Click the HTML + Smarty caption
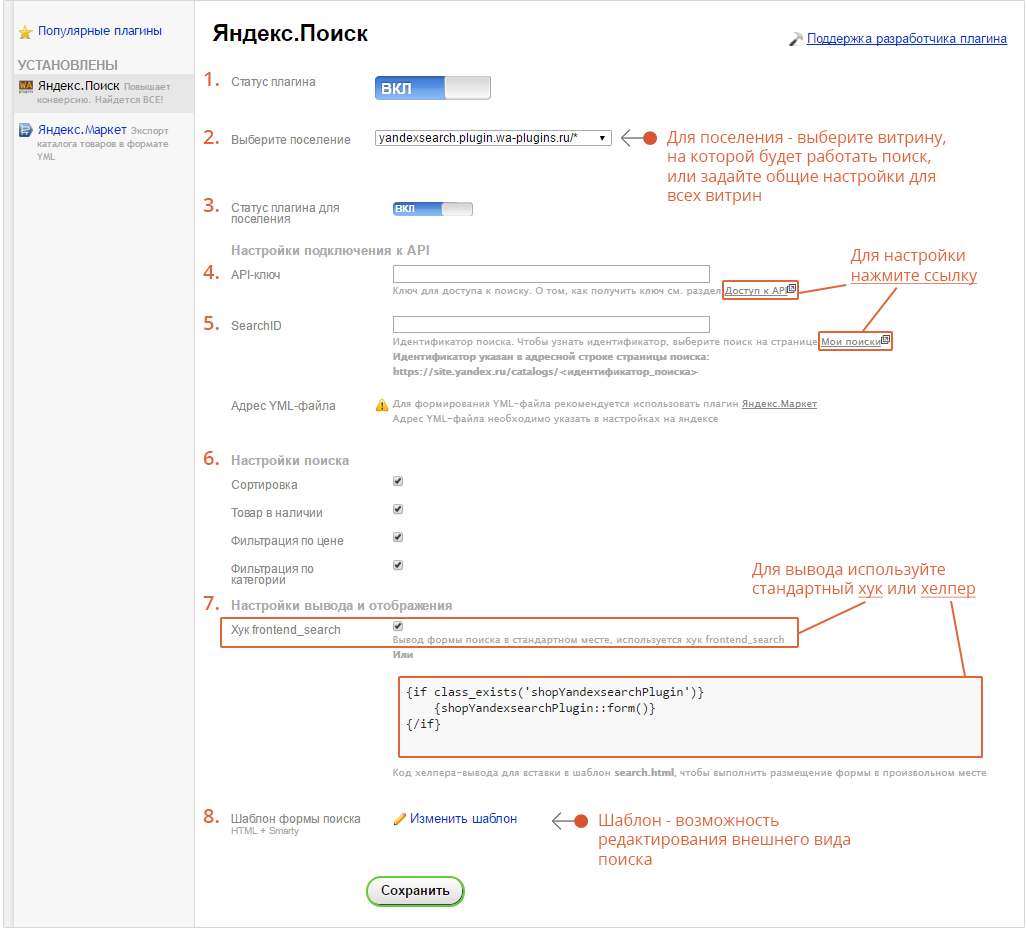 click(x=264, y=831)
